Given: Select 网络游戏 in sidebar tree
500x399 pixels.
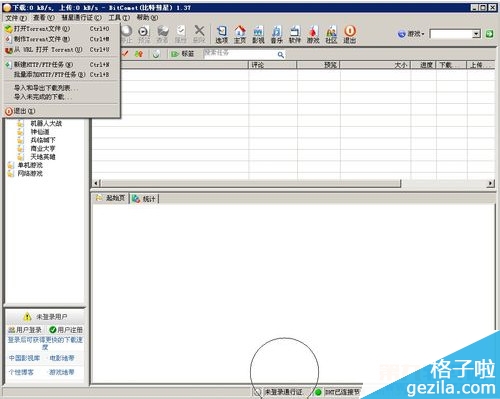Looking at the screenshot, I should (x=30, y=173).
